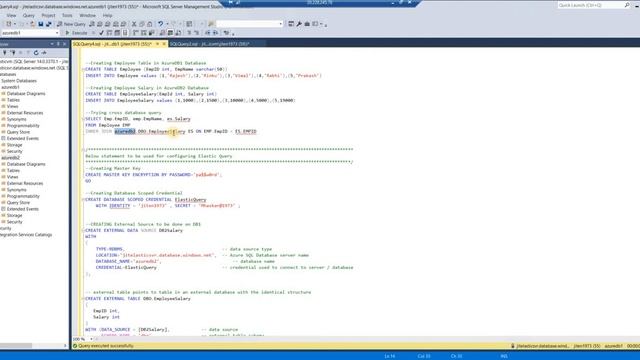The width and height of the screenshot is (640, 360).
Task: Switch output to Results to Text
Action: click(x=162, y=33)
